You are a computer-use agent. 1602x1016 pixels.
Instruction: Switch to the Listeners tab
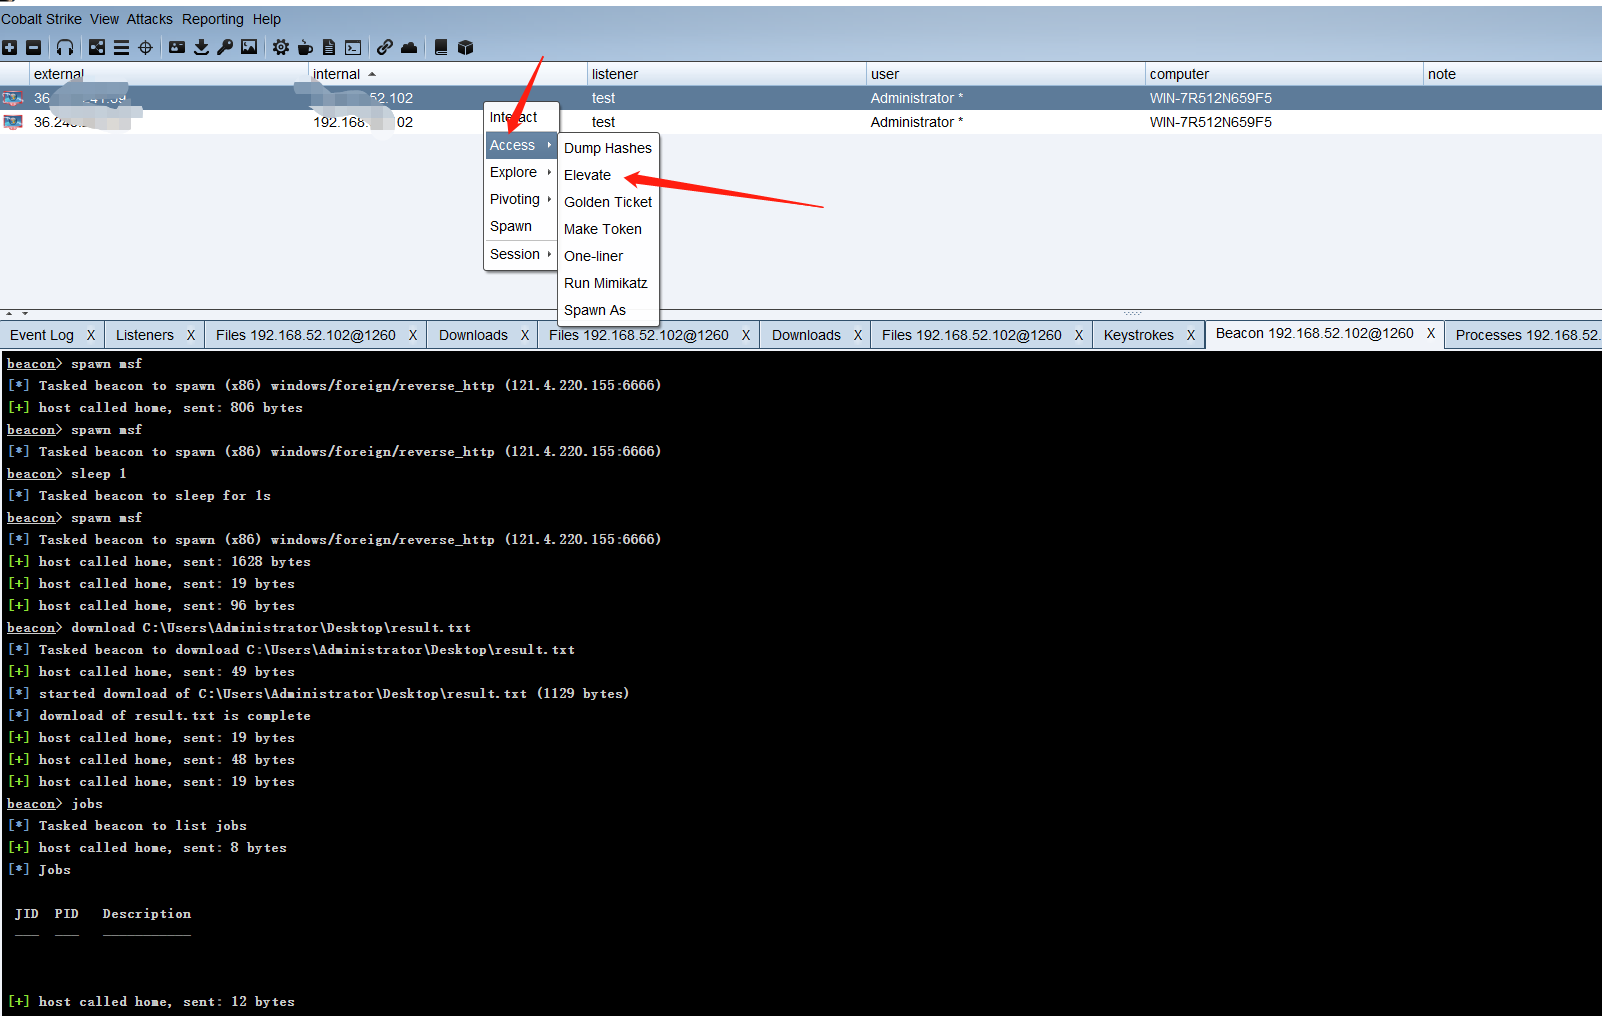coord(145,335)
